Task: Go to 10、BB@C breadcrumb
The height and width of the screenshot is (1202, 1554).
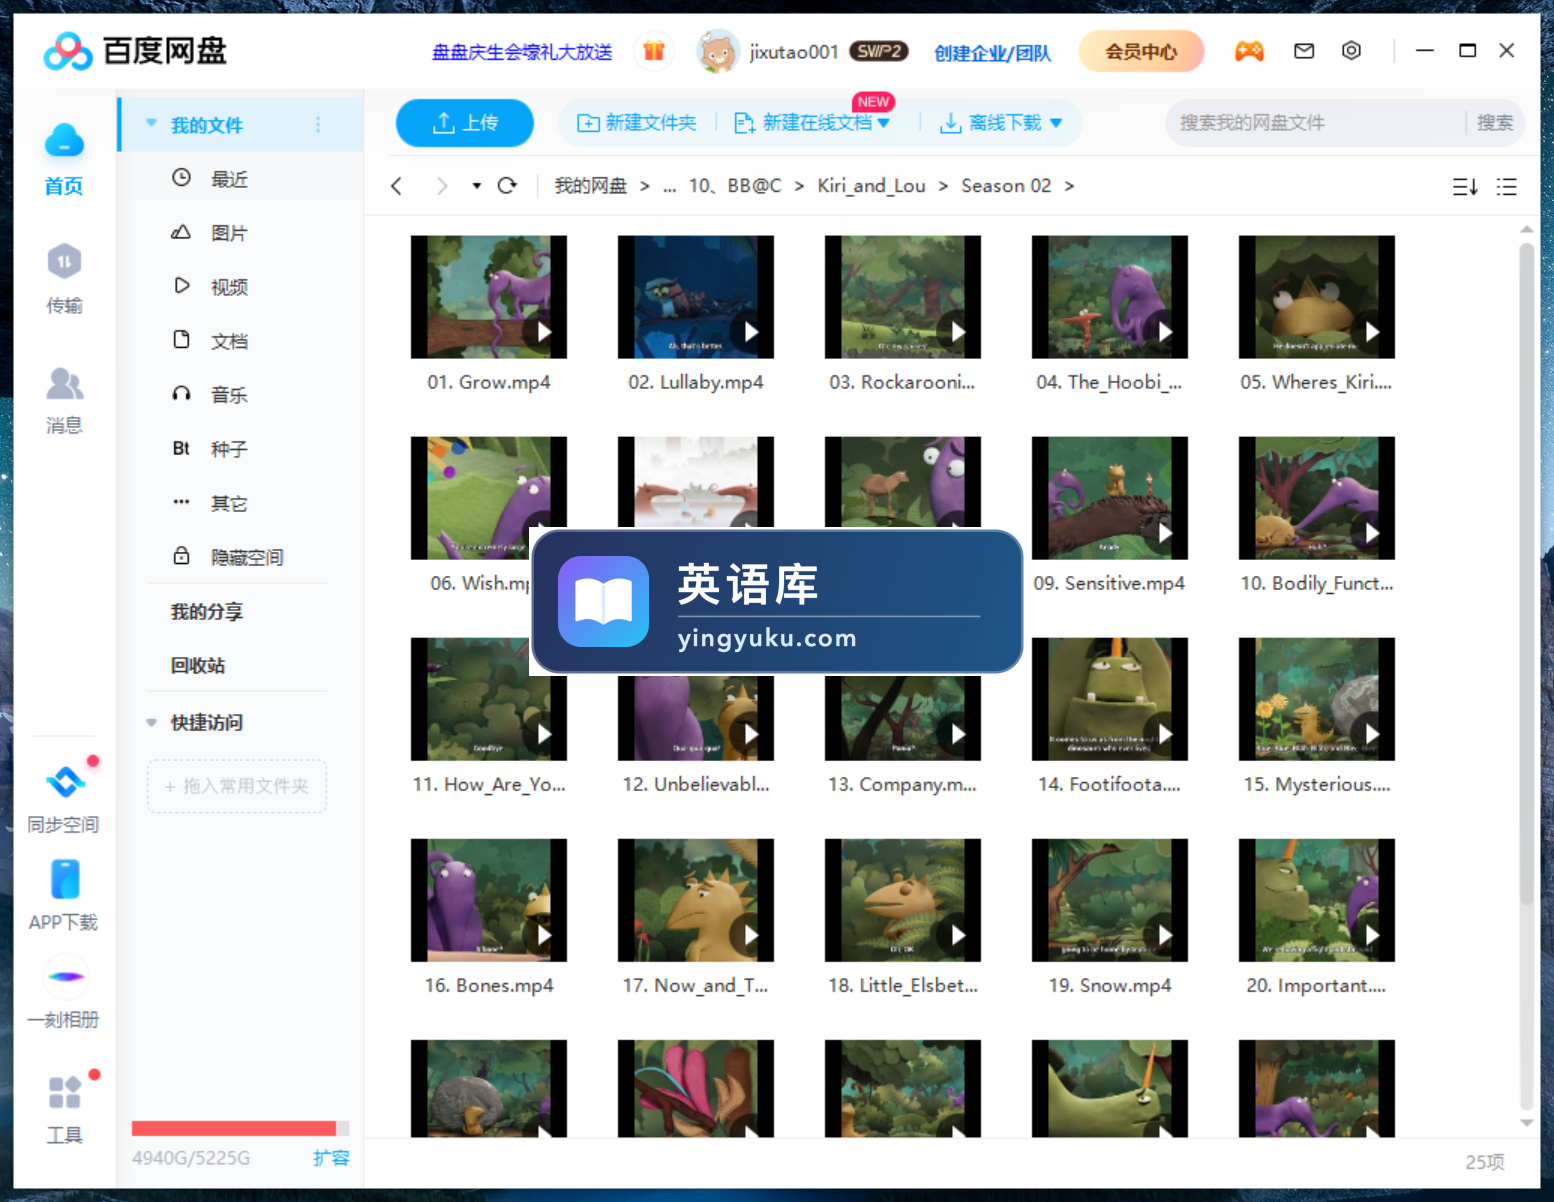Action: (735, 186)
